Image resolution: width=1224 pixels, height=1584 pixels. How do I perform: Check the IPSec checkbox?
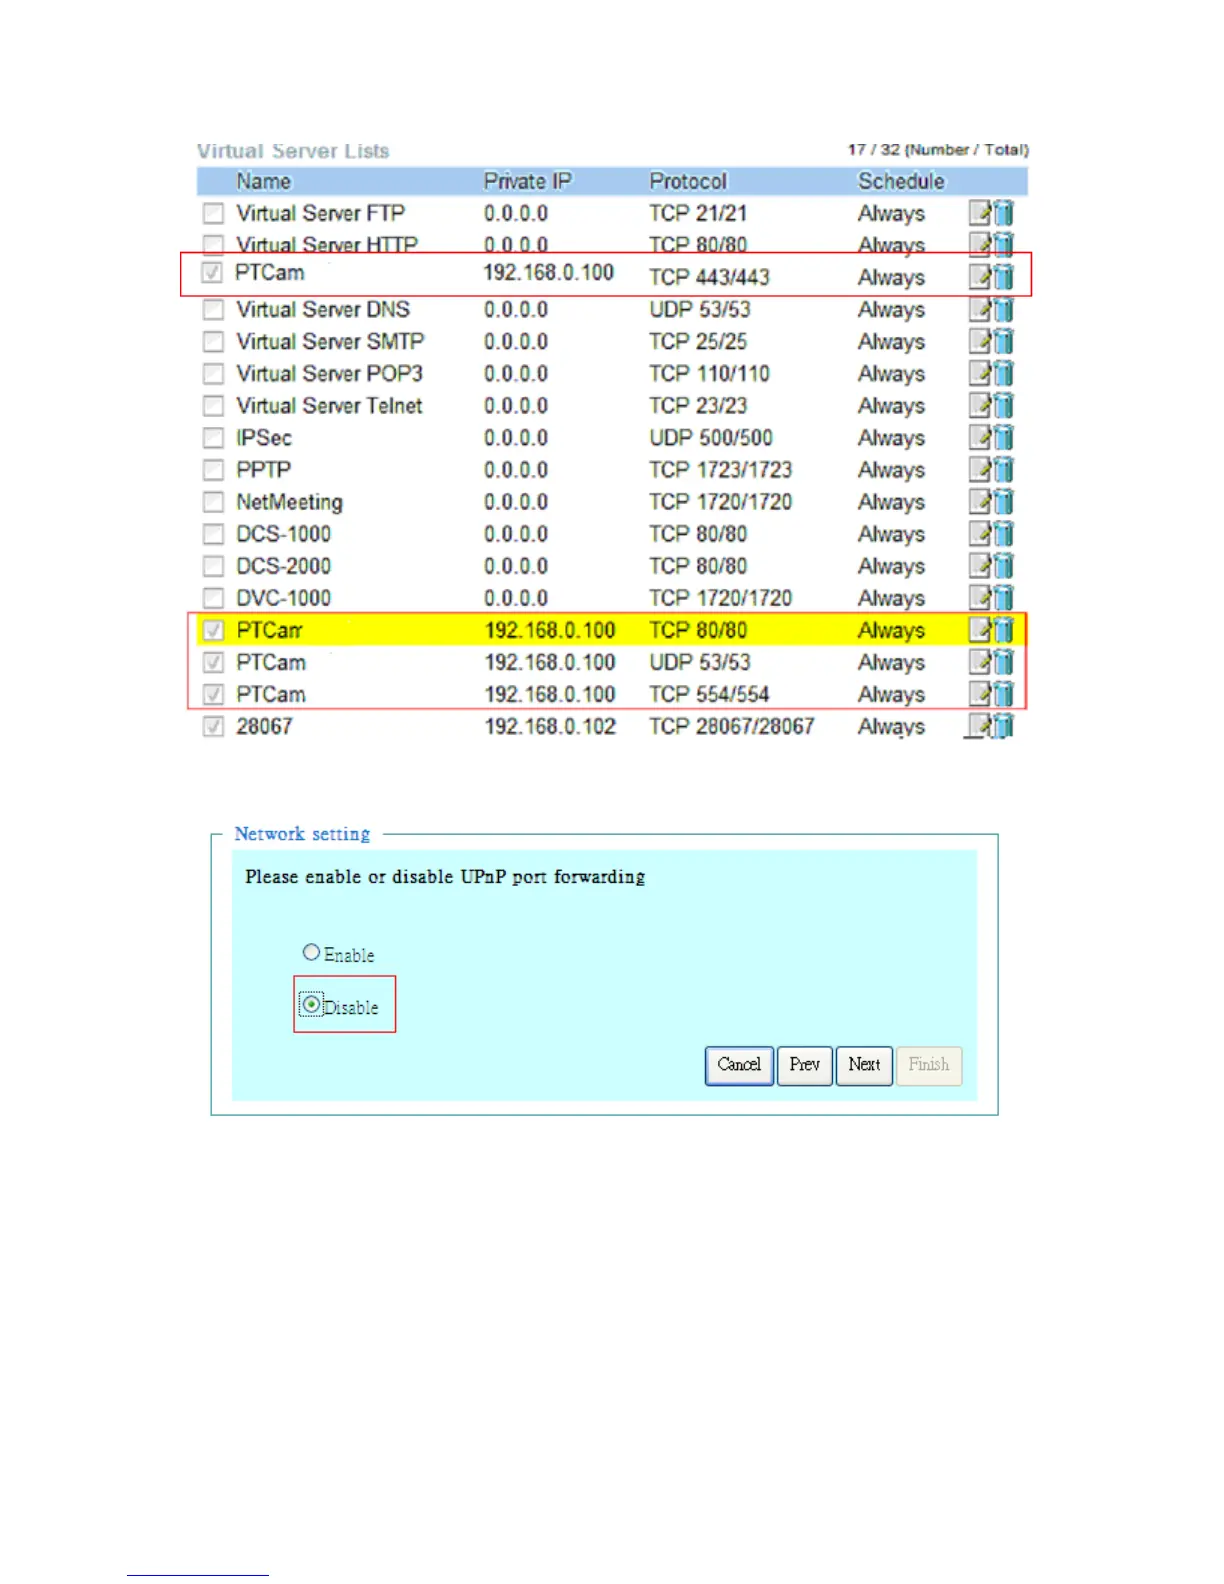pos(213,437)
